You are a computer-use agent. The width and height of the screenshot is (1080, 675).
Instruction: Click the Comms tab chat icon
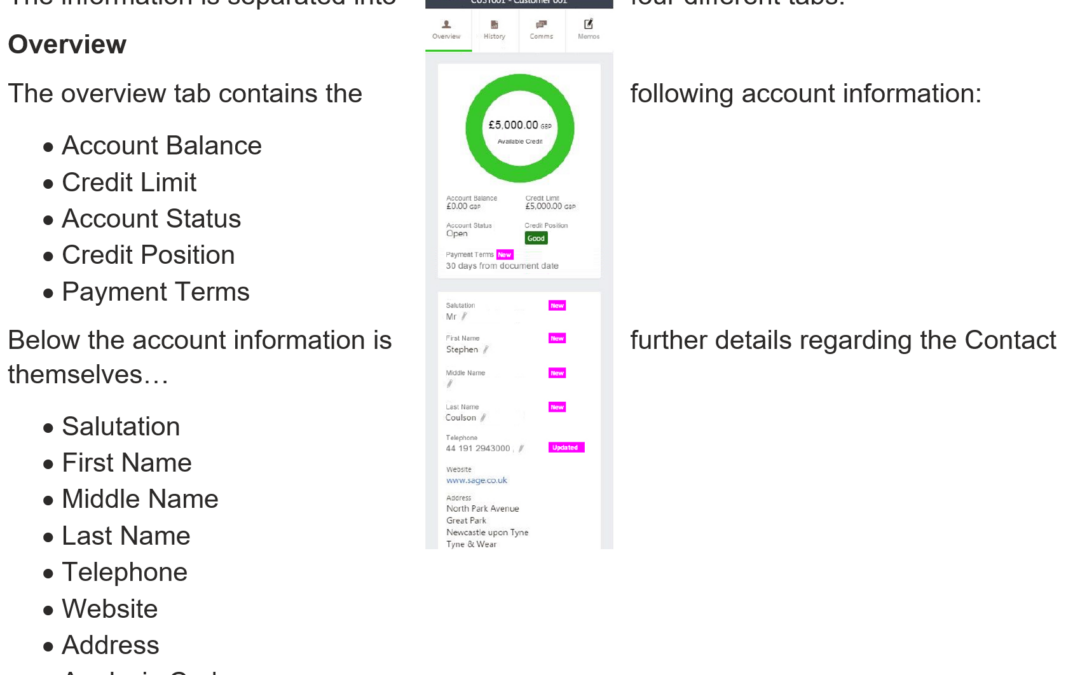click(x=541, y=24)
